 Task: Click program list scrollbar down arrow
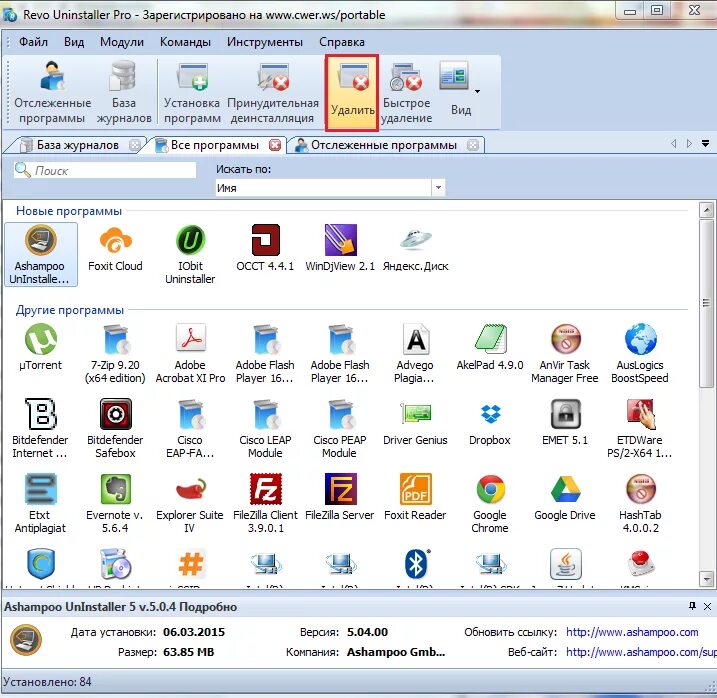pos(706,579)
